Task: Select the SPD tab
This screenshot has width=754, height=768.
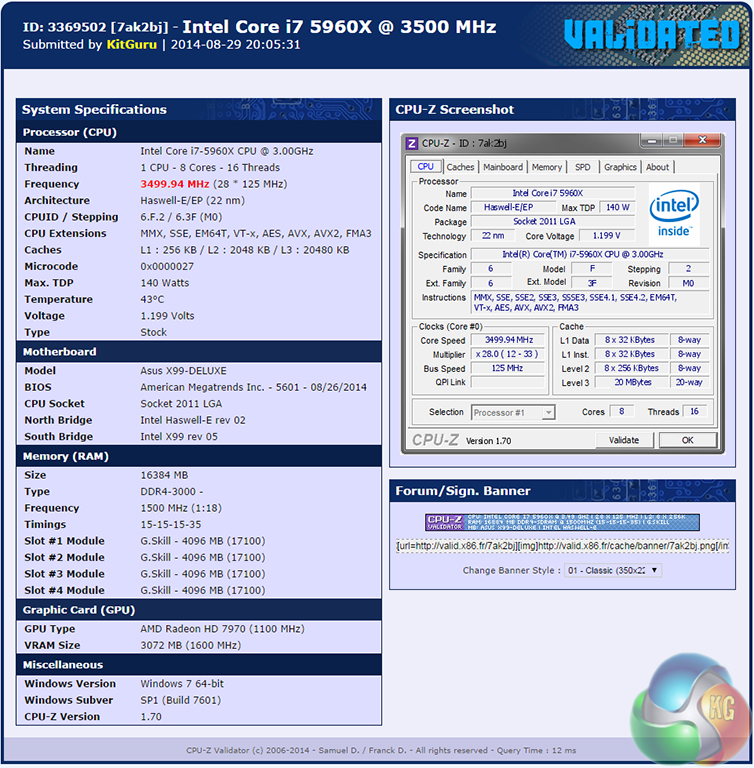Action: point(583,167)
